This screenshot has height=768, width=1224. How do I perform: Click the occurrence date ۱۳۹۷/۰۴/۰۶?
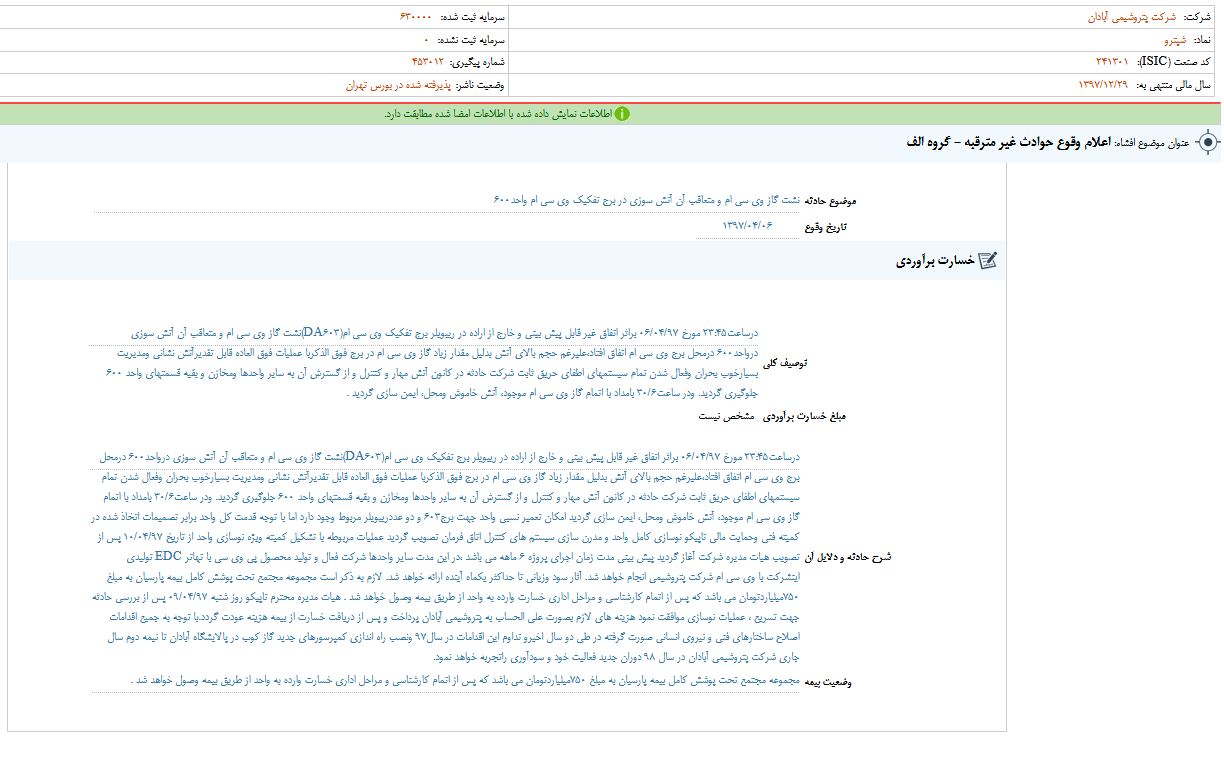click(747, 226)
